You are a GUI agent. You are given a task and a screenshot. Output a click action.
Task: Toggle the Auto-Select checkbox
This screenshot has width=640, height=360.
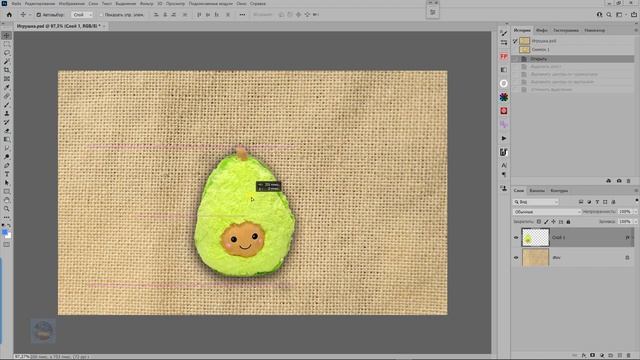tap(38, 15)
